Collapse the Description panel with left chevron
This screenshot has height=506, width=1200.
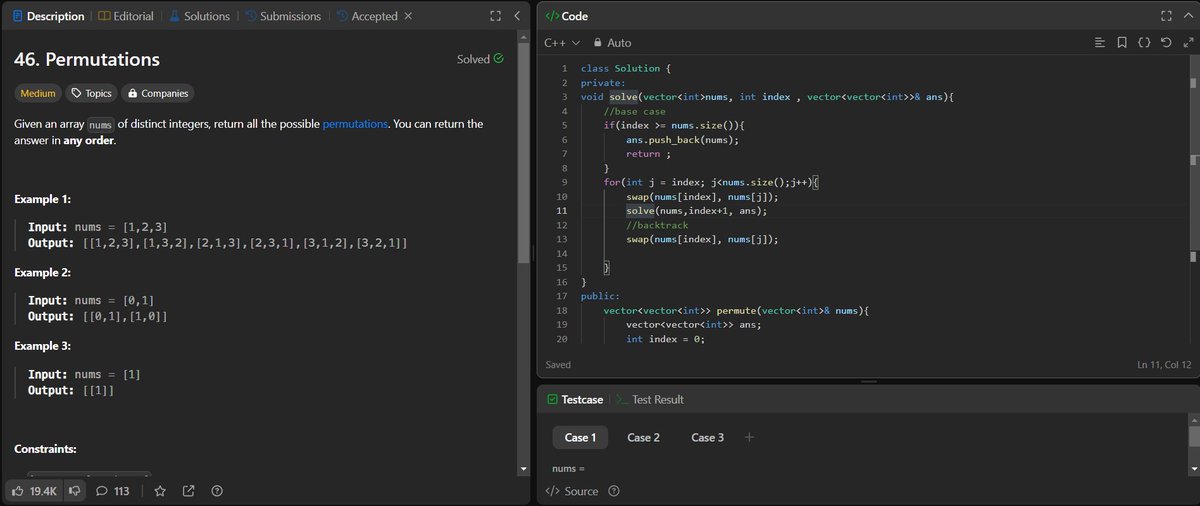pos(516,16)
